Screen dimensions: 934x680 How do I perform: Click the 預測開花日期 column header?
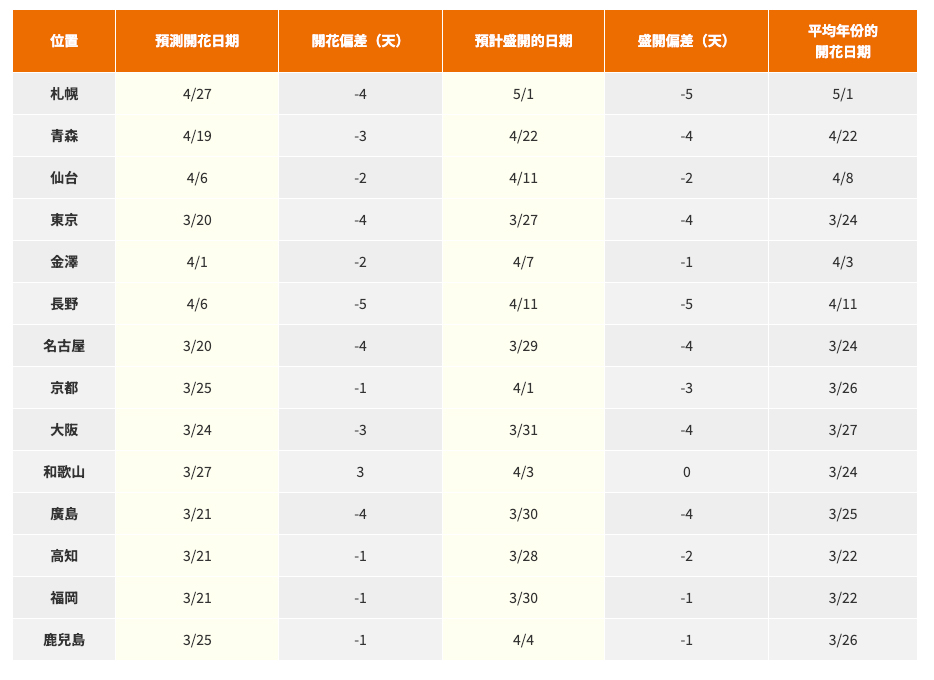coord(197,41)
